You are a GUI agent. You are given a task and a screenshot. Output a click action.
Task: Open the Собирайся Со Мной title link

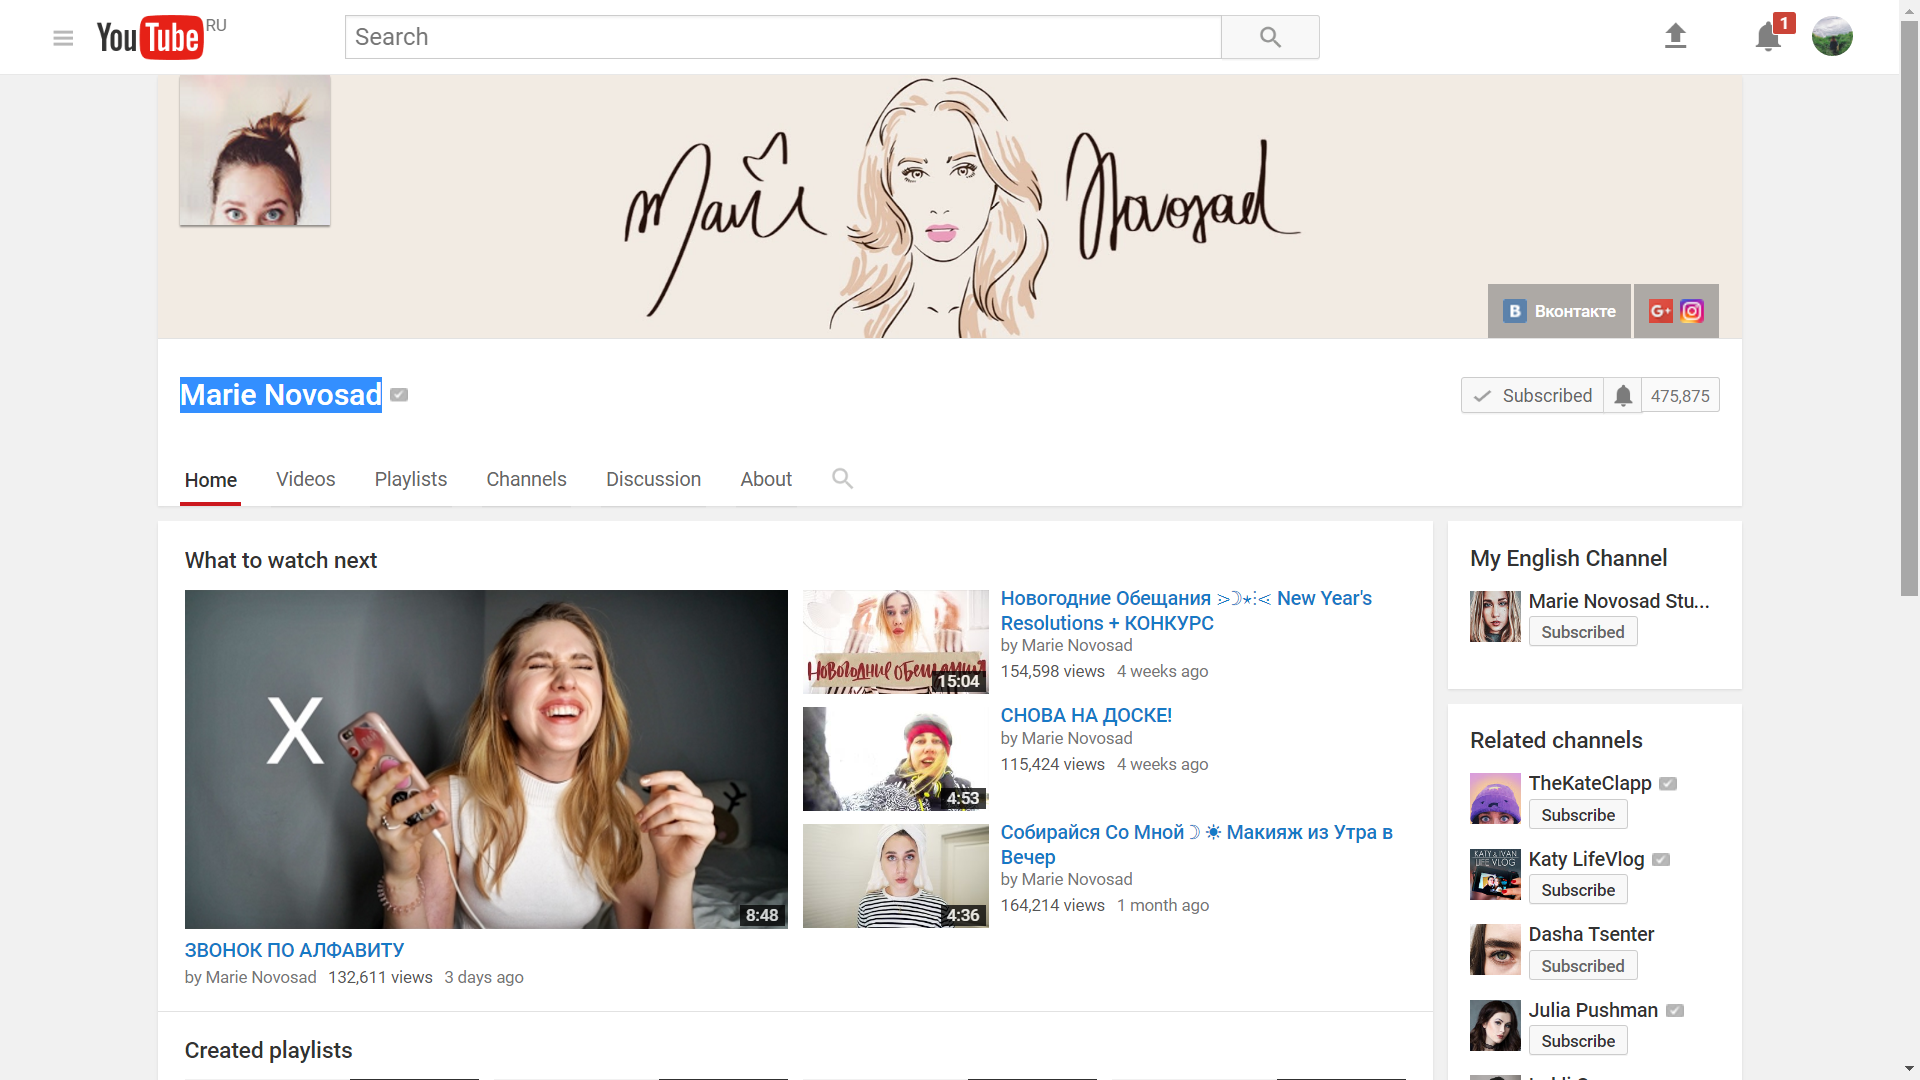tap(1196, 844)
